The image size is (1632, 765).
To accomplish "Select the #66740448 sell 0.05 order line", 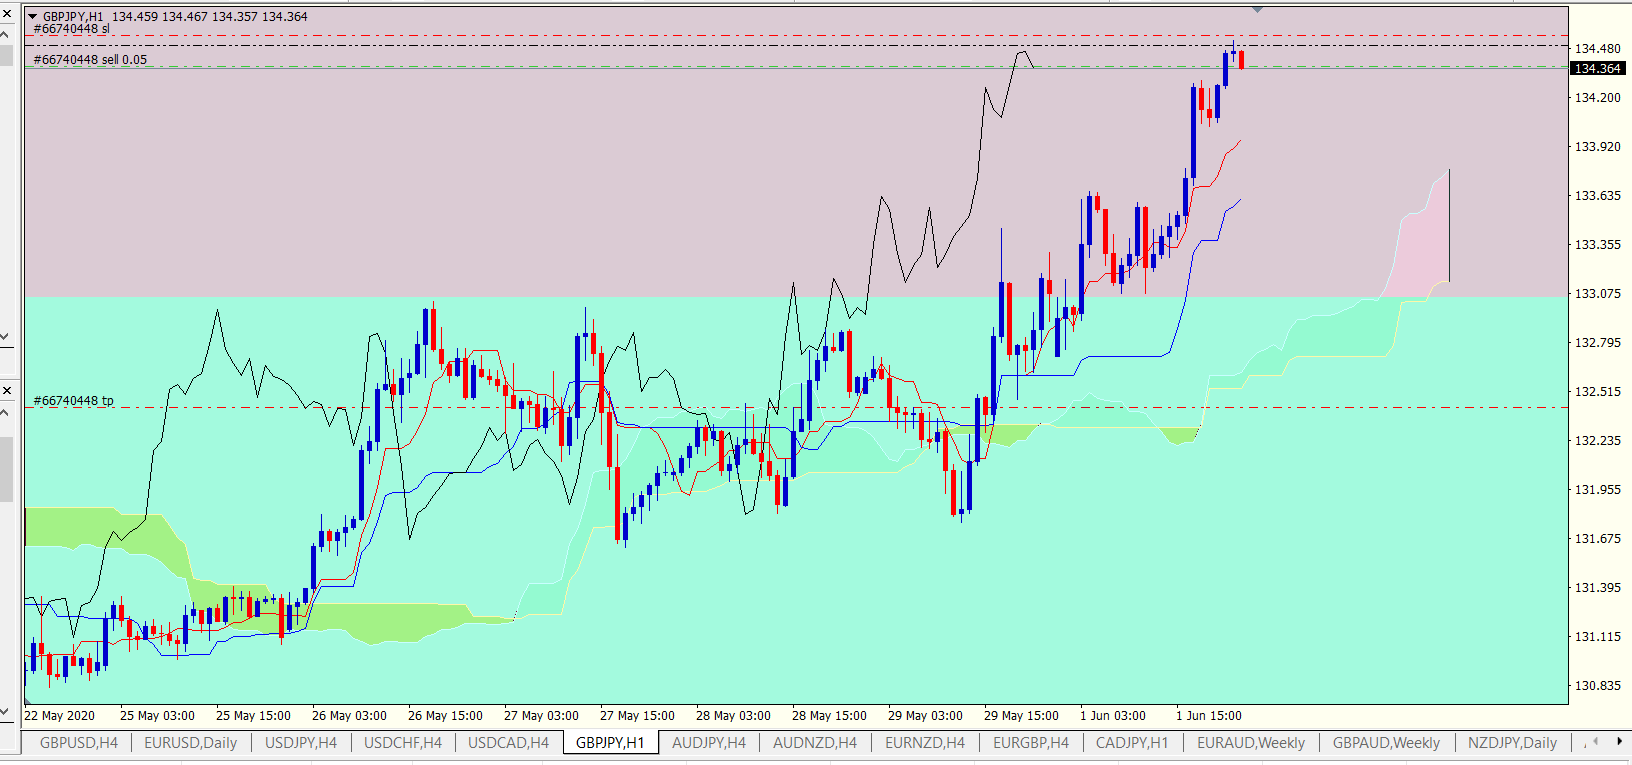I will click(90, 60).
